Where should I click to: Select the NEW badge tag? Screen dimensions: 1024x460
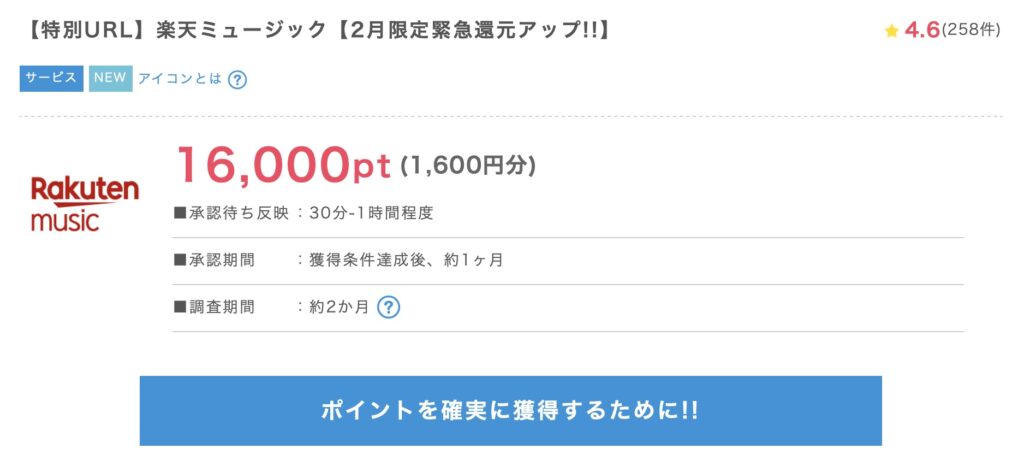click(110, 78)
